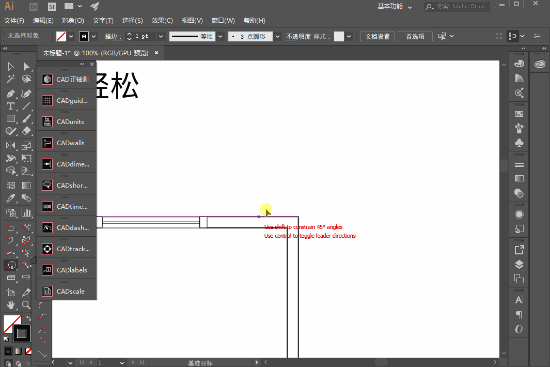
Task: Open the brush definition dropdown
Action: [x=277, y=36]
